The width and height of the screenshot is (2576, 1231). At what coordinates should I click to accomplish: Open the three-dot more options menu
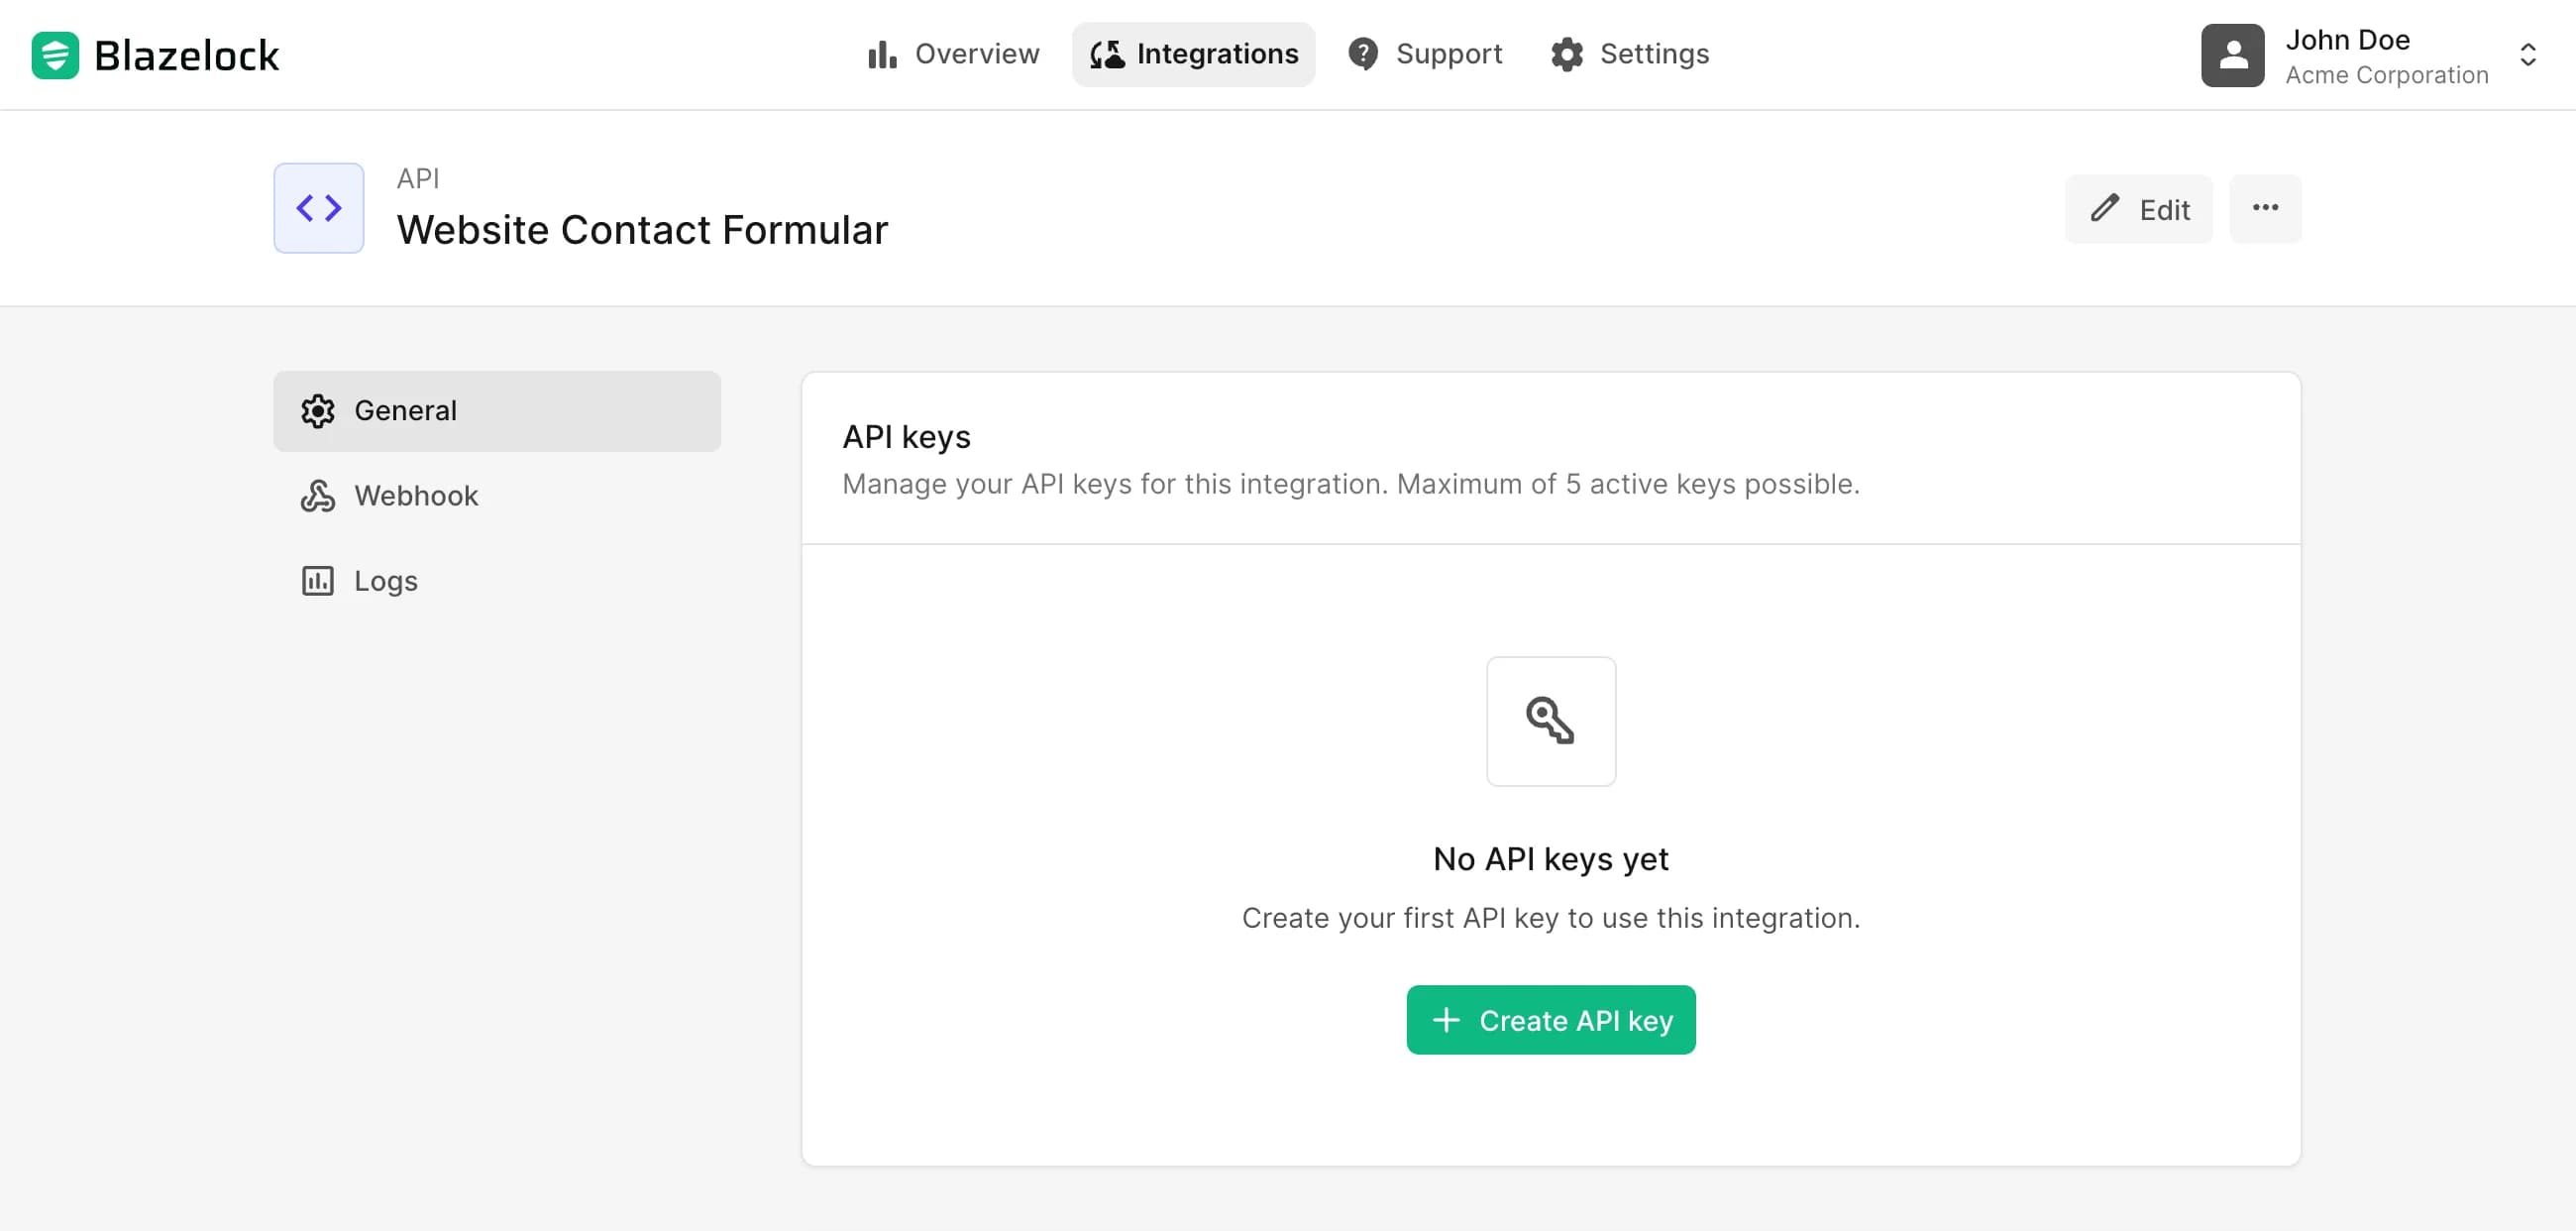point(2265,208)
